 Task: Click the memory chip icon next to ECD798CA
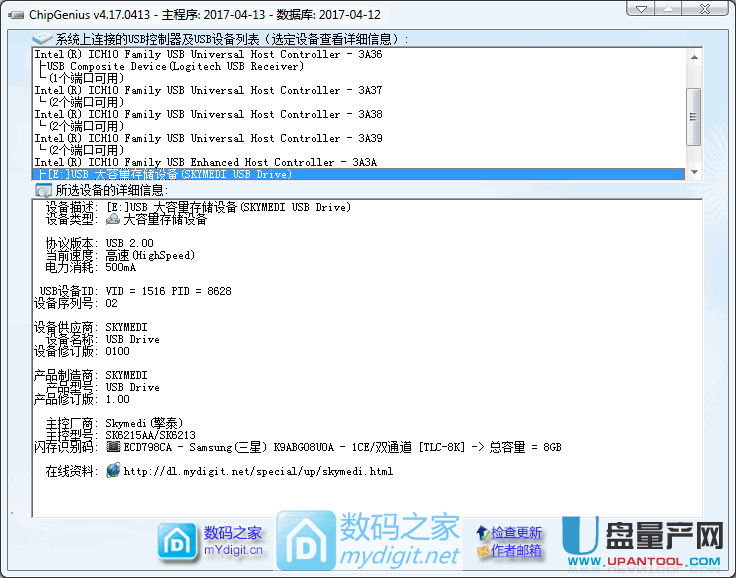(x=113, y=446)
